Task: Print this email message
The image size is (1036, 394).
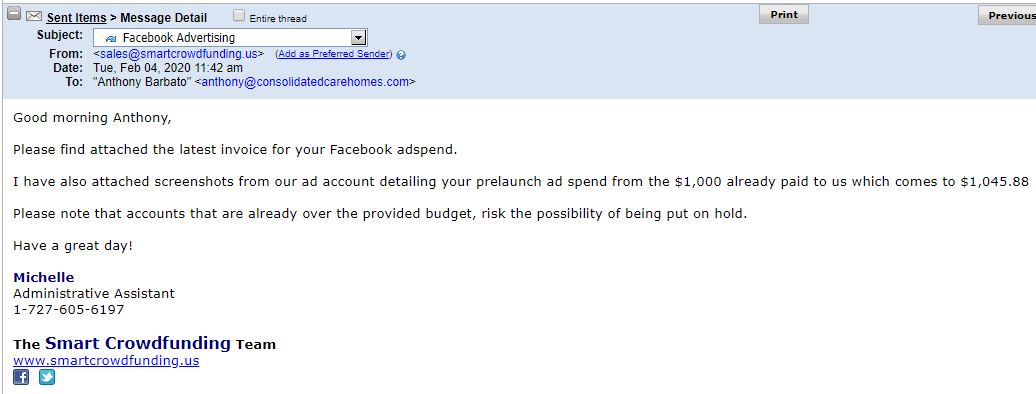Action: (x=784, y=15)
